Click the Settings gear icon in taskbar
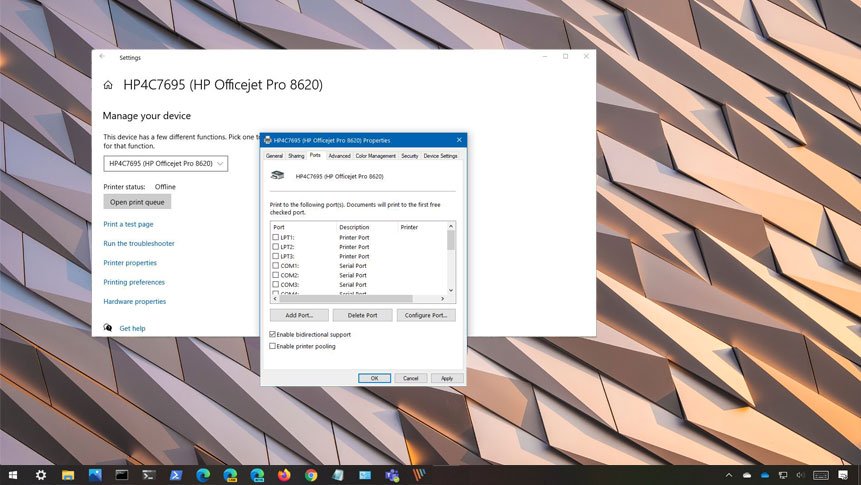 point(41,475)
